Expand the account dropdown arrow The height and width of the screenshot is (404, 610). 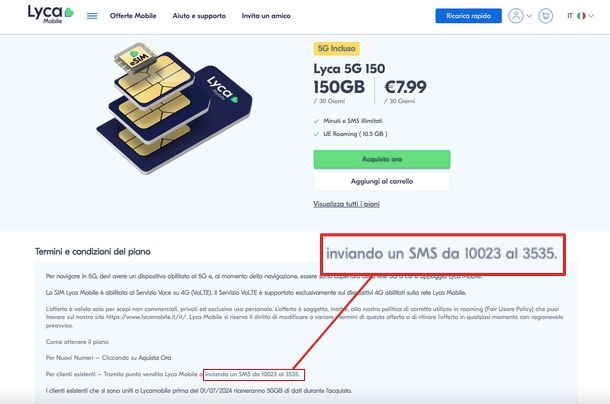(x=527, y=16)
